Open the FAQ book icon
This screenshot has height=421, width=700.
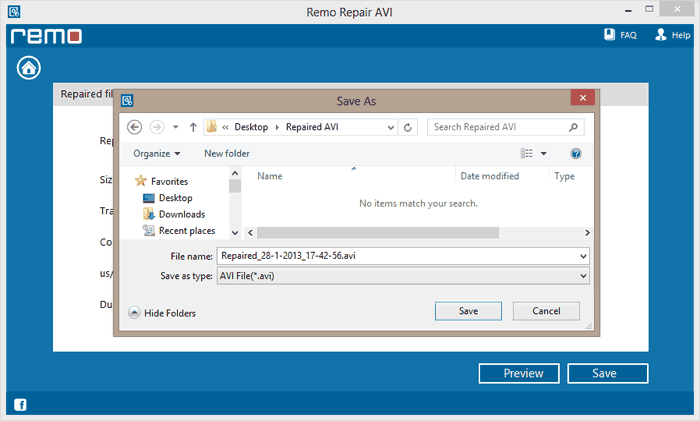[609, 34]
